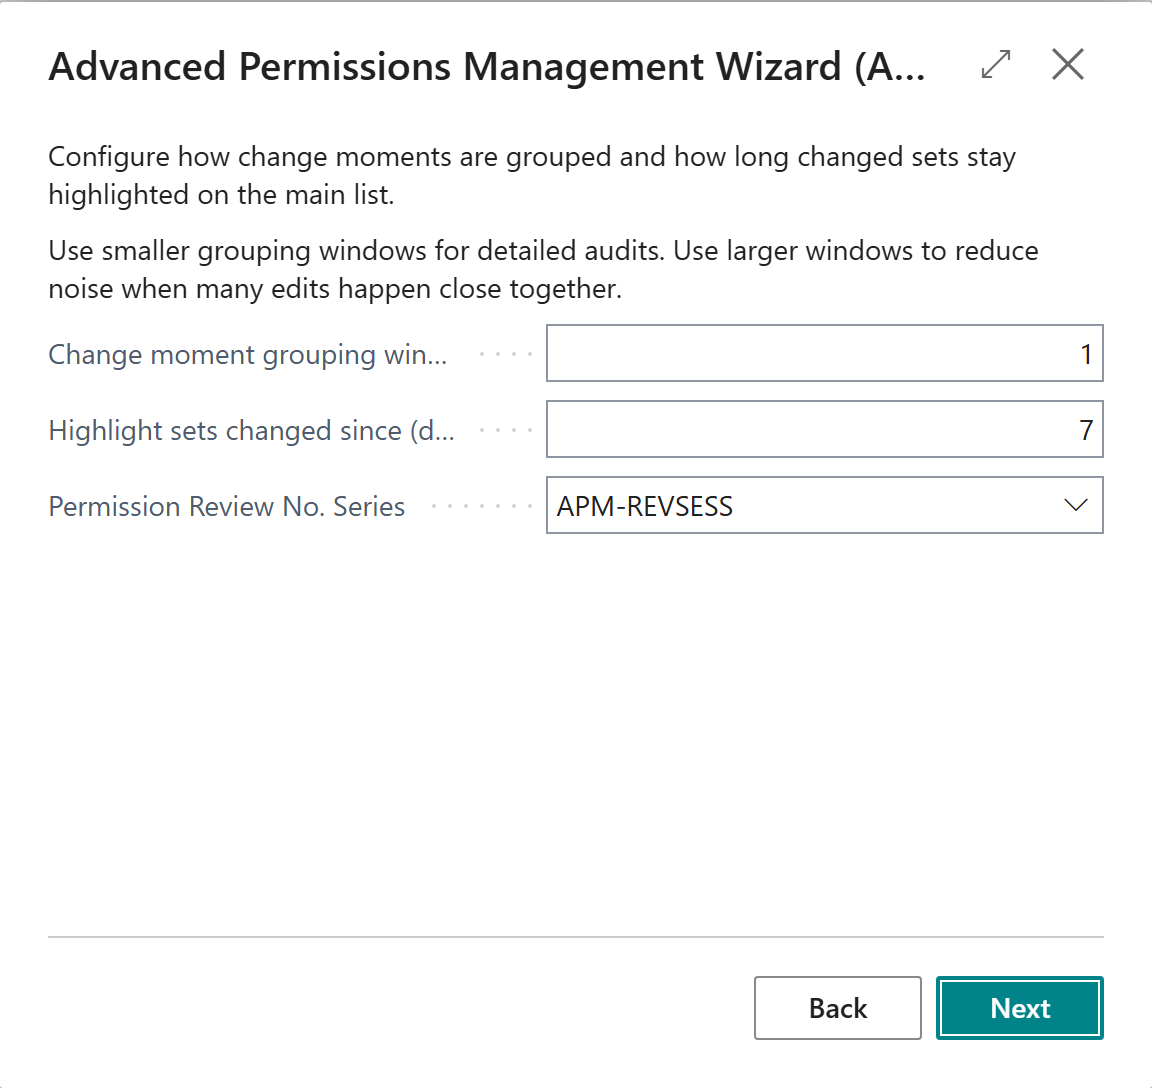
Task: Click the 'Use smaller grouping windows' paragraph
Action: coord(544,270)
